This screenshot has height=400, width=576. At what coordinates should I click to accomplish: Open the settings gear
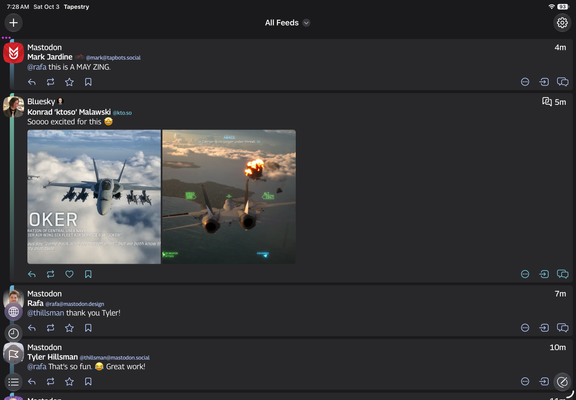tap(562, 23)
